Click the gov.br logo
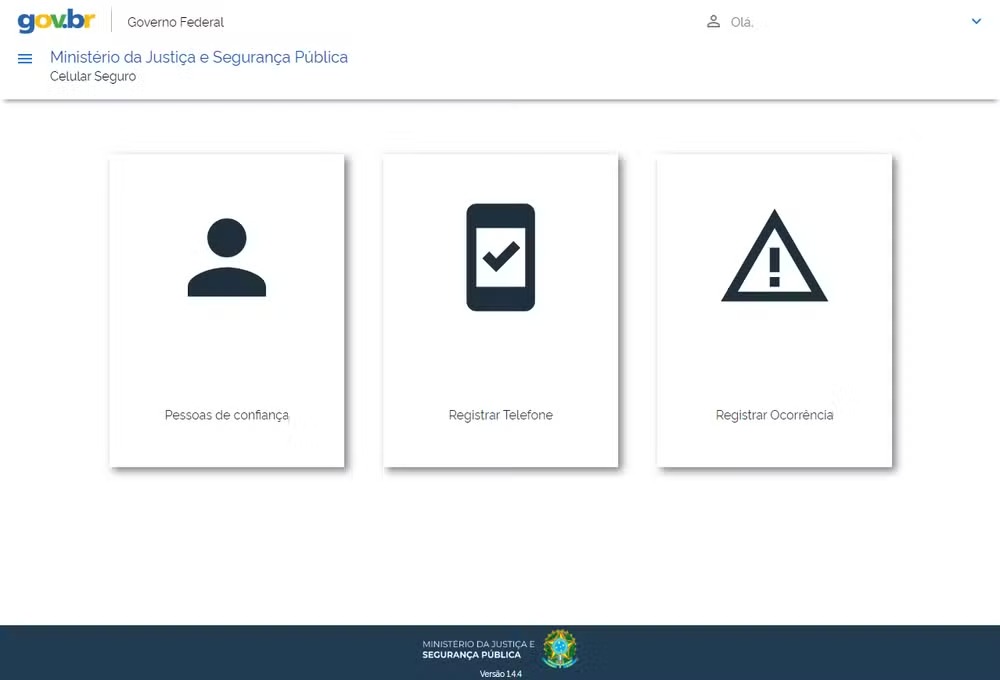The image size is (1000, 680). click(x=56, y=21)
